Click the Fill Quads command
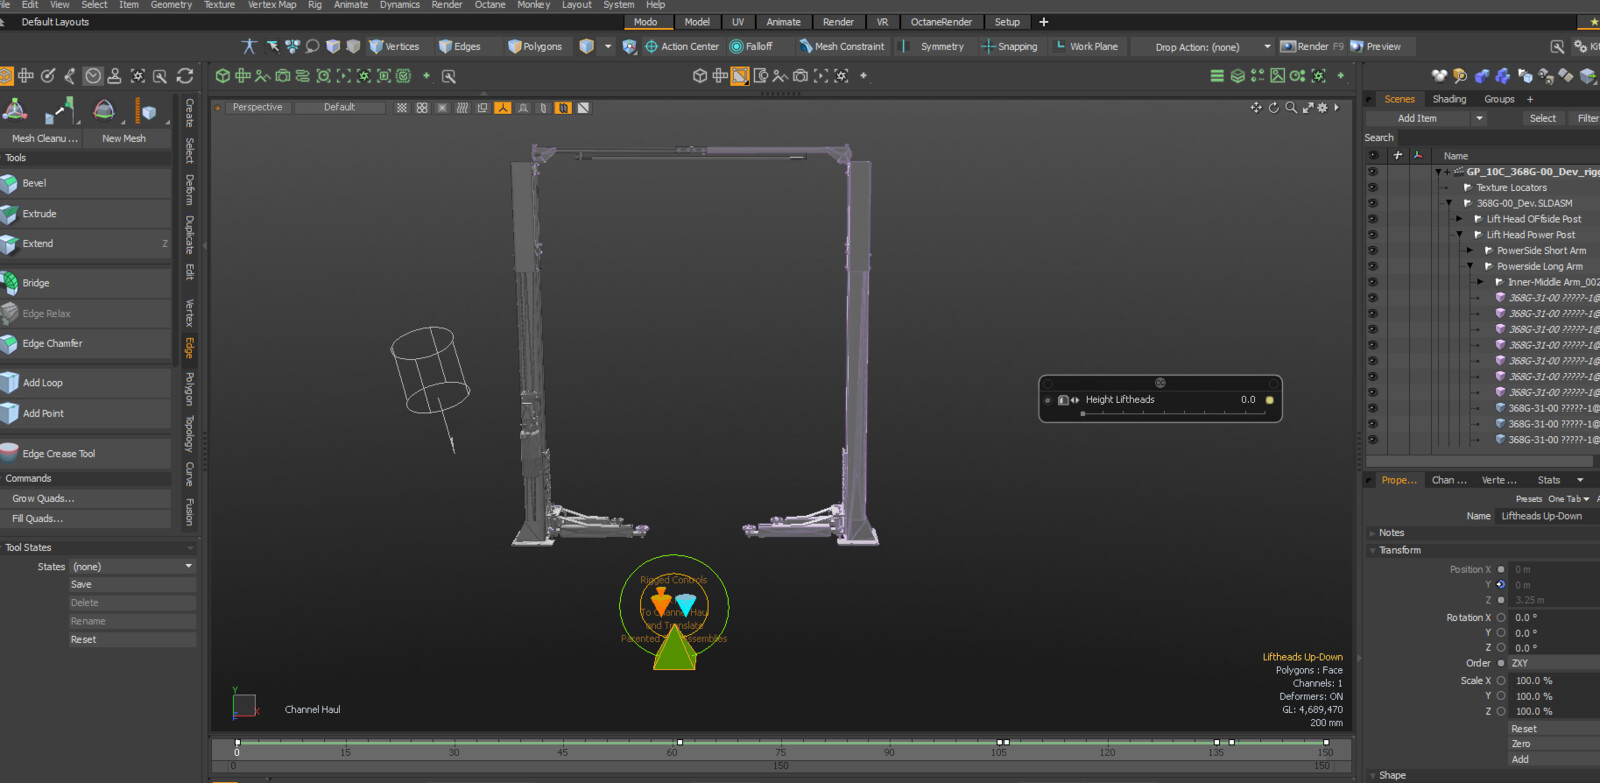 (85, 519)
